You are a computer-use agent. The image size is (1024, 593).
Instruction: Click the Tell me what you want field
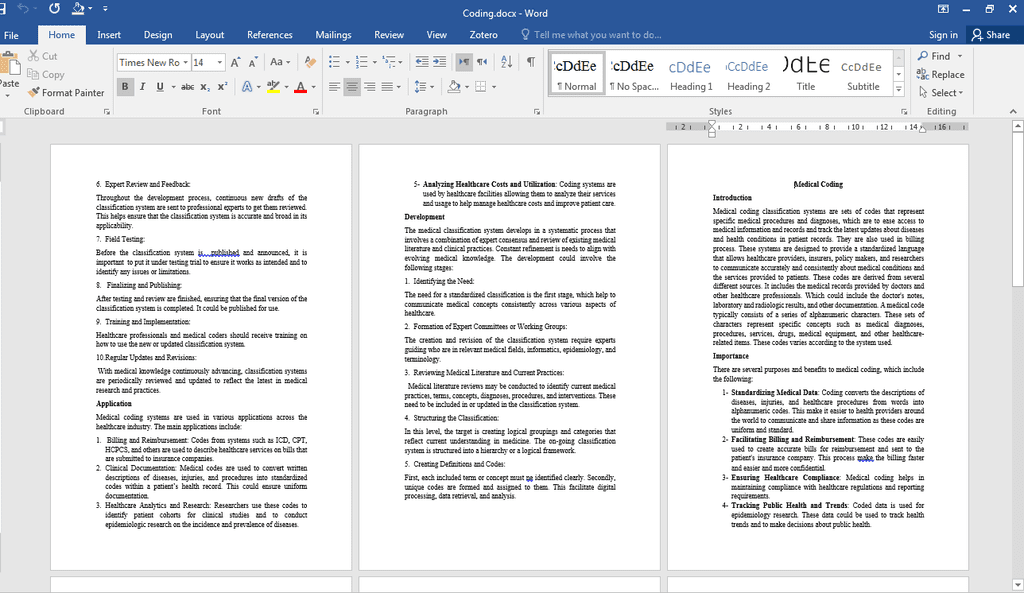coord(591,35)
